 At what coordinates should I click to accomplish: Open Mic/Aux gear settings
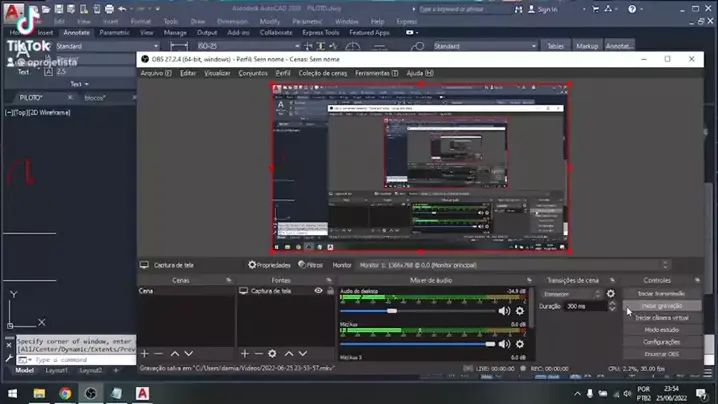519,344
